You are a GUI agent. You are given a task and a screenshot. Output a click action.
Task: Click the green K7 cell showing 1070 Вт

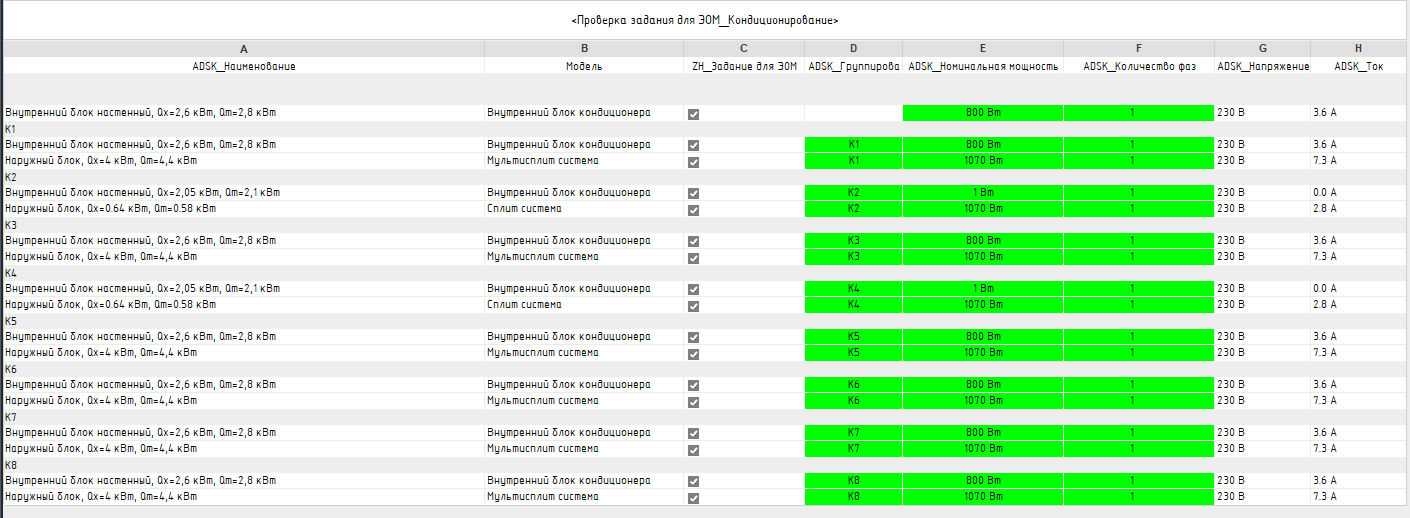click(x=983, y=449)
